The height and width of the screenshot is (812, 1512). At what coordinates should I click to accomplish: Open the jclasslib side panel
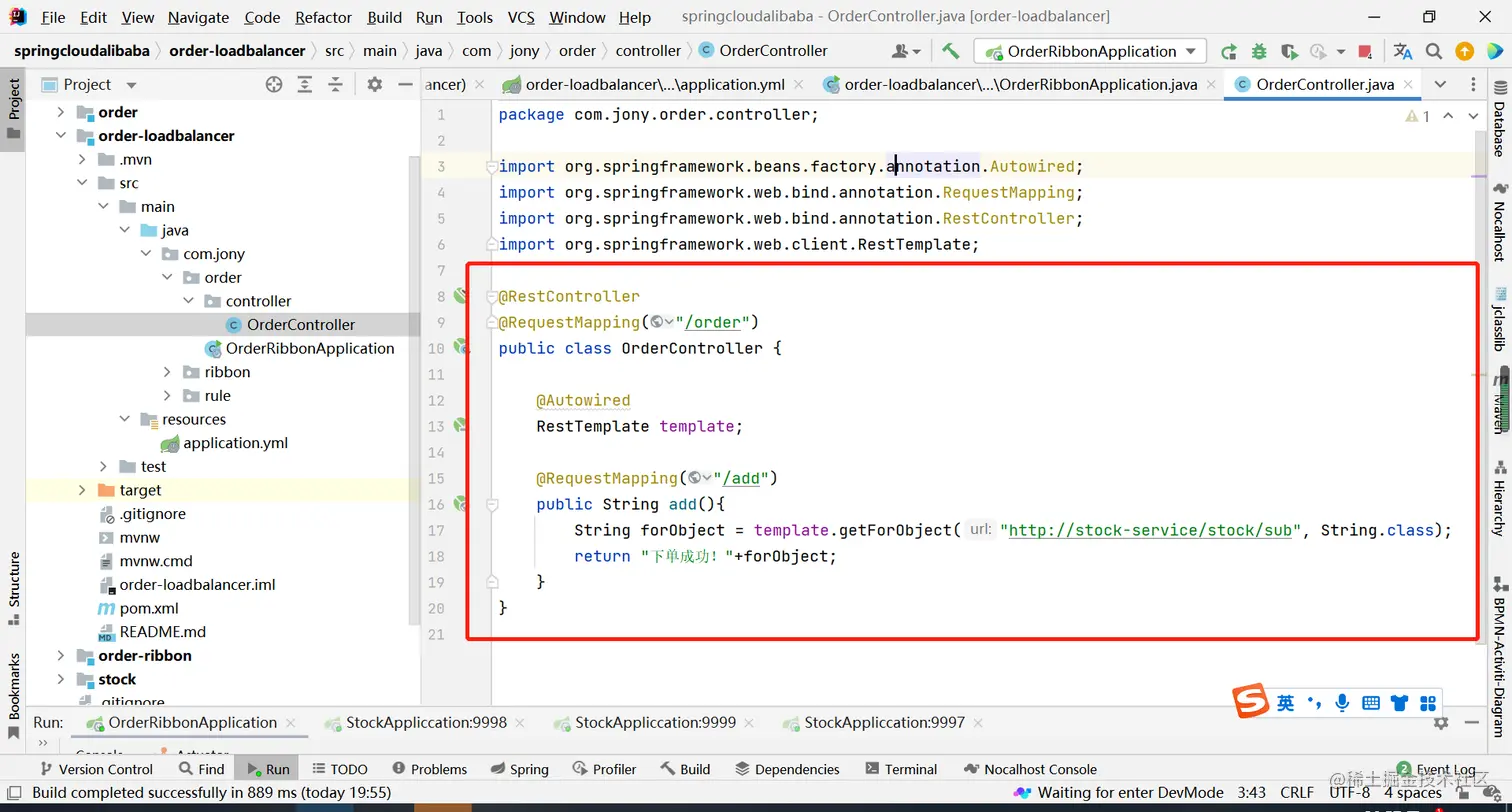pyautogui.click(x=1499, y=318)
